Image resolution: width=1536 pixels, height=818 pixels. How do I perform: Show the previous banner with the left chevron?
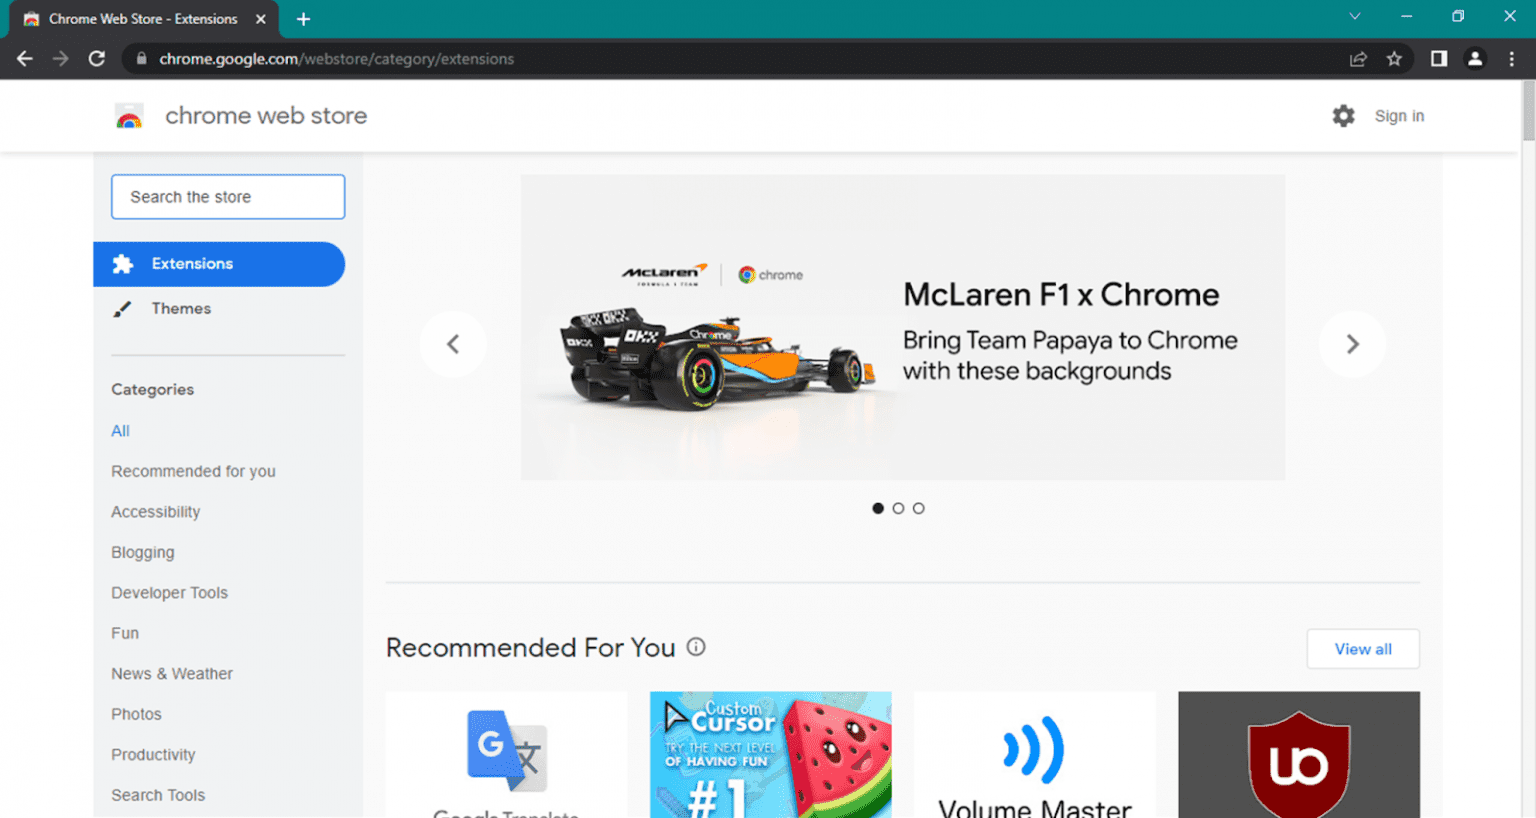coord(453,344)
